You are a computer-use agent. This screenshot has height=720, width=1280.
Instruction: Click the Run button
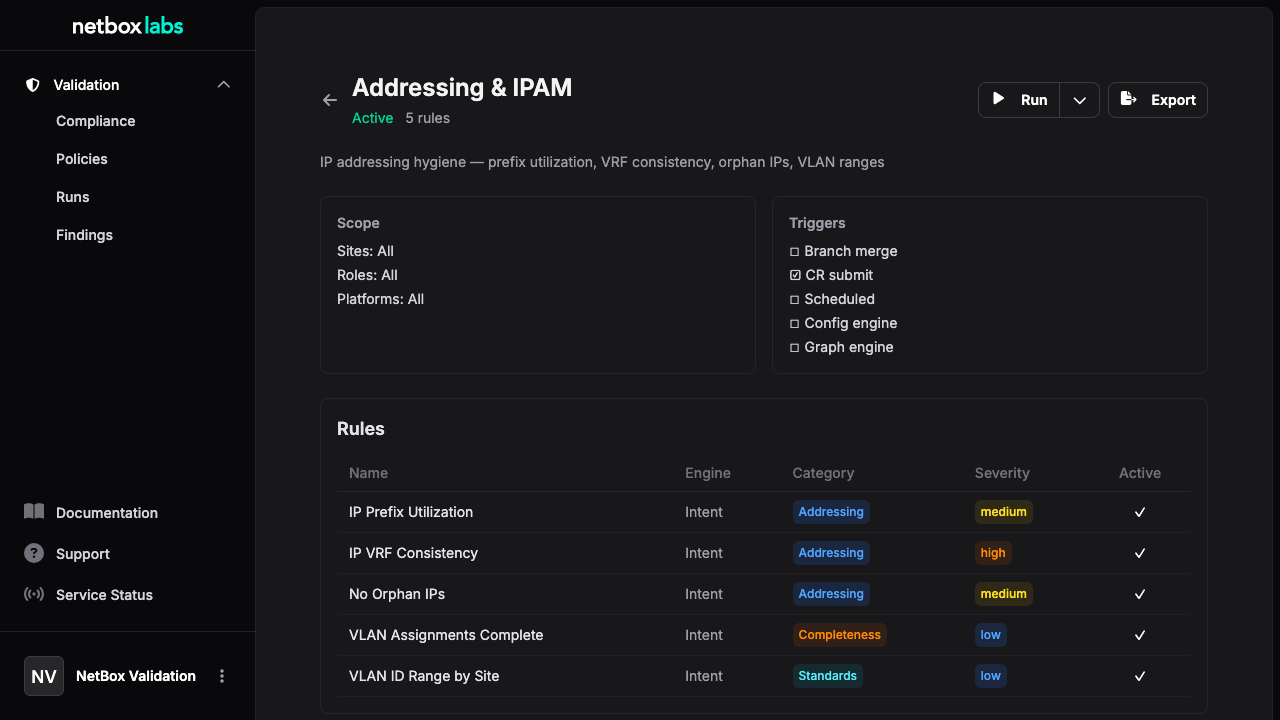coord(1019,100)
